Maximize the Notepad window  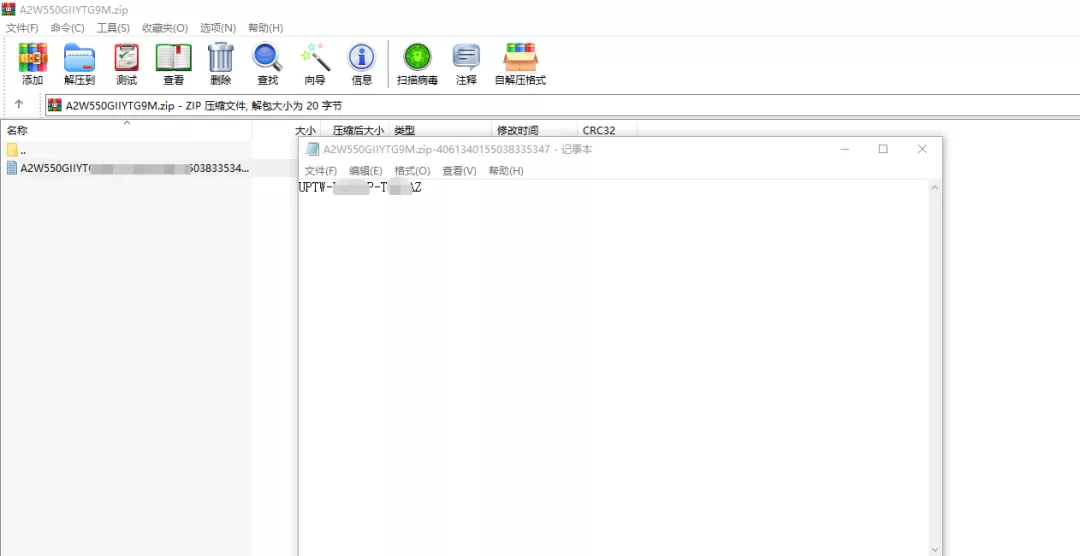coord(883,149)
